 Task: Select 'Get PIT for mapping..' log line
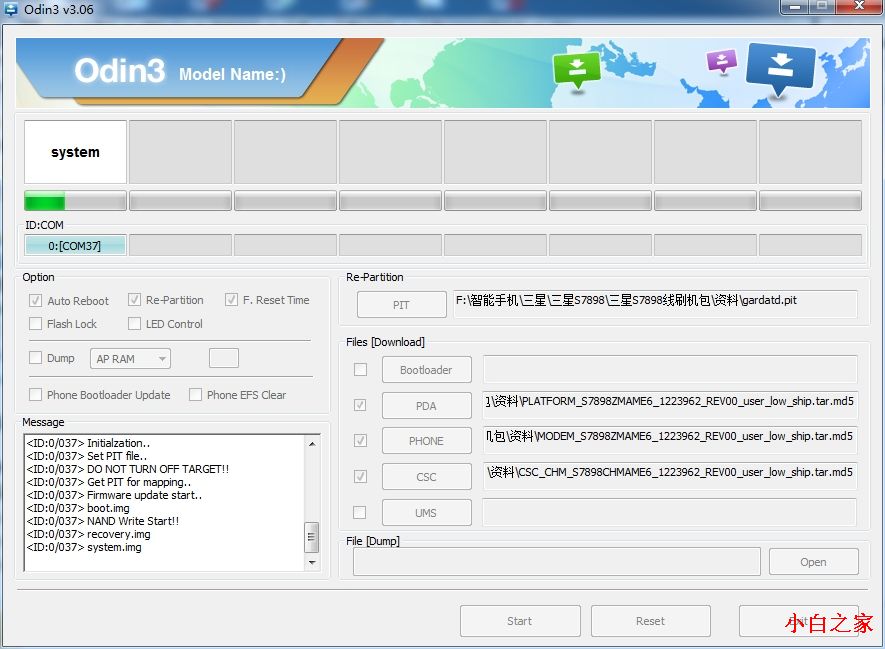[x=109, y=482]
